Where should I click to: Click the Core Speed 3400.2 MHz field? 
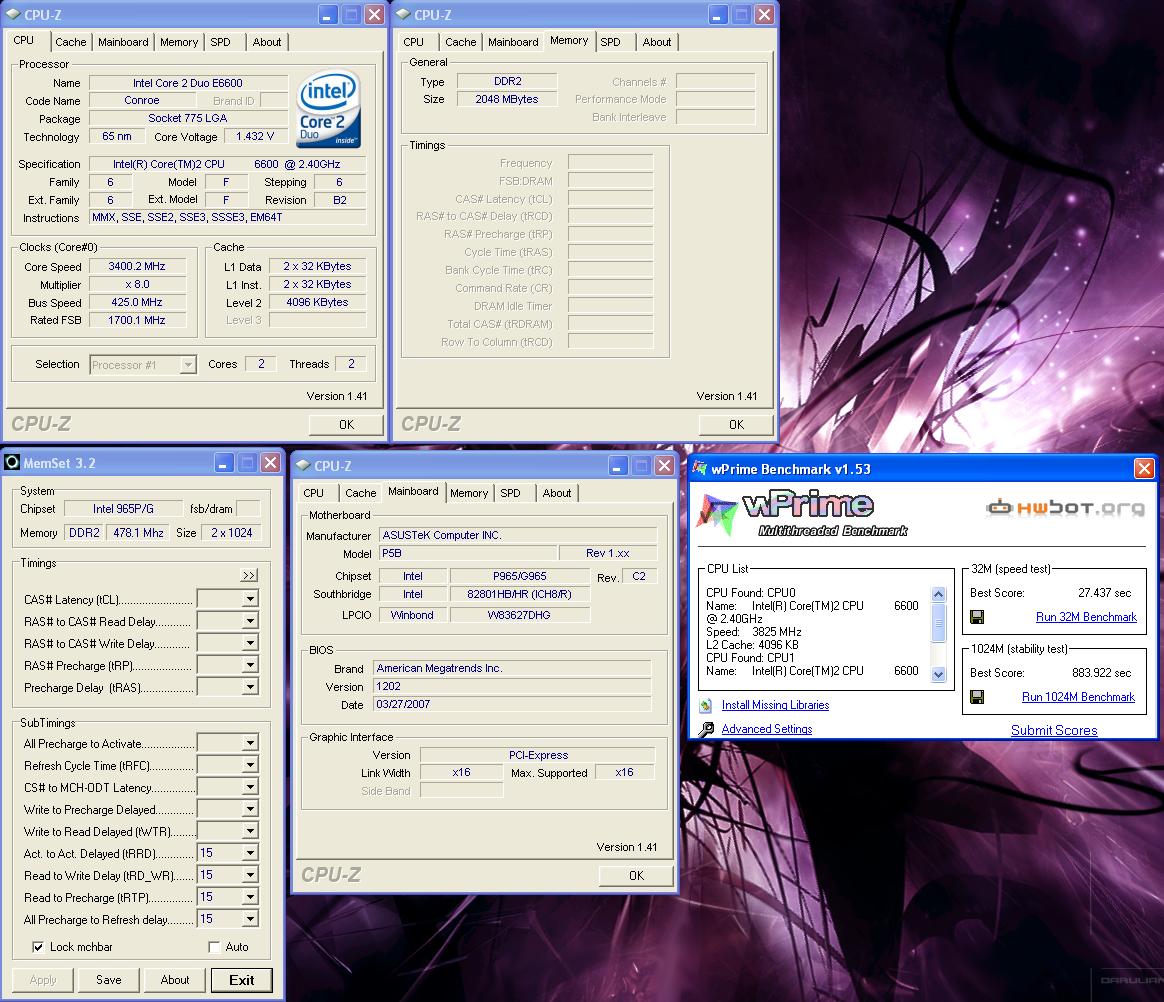point(137,266)
